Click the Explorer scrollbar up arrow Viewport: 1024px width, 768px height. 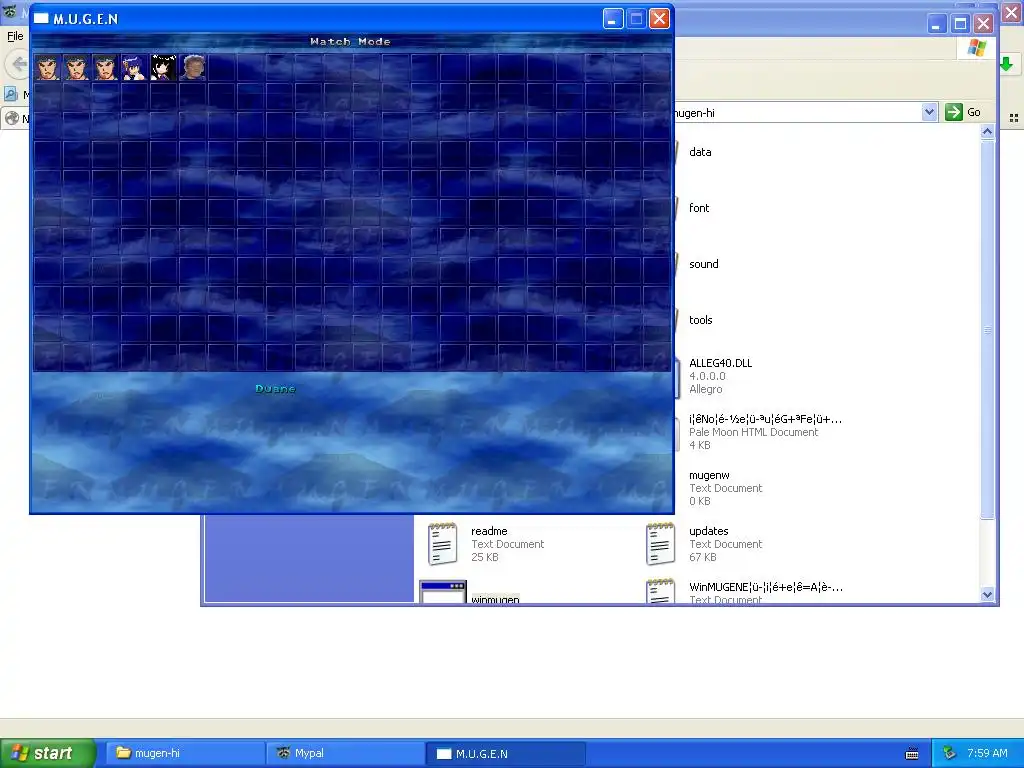coord(987,132)
